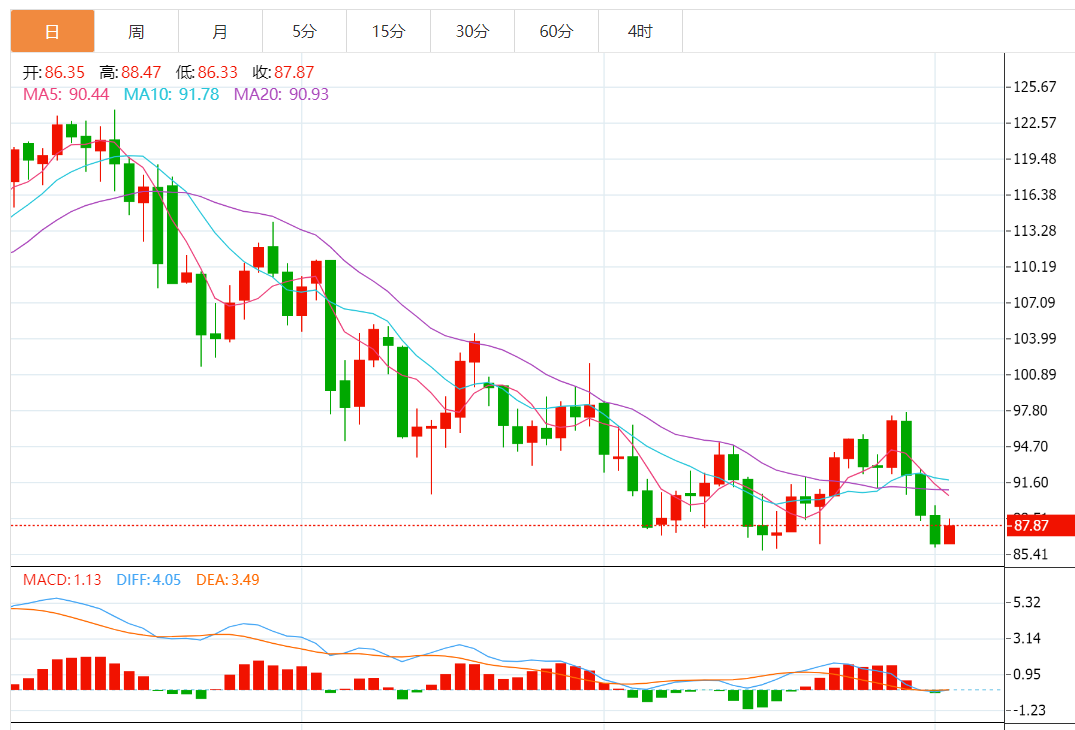Select the 日 daily chart tab

click(52, 31)
